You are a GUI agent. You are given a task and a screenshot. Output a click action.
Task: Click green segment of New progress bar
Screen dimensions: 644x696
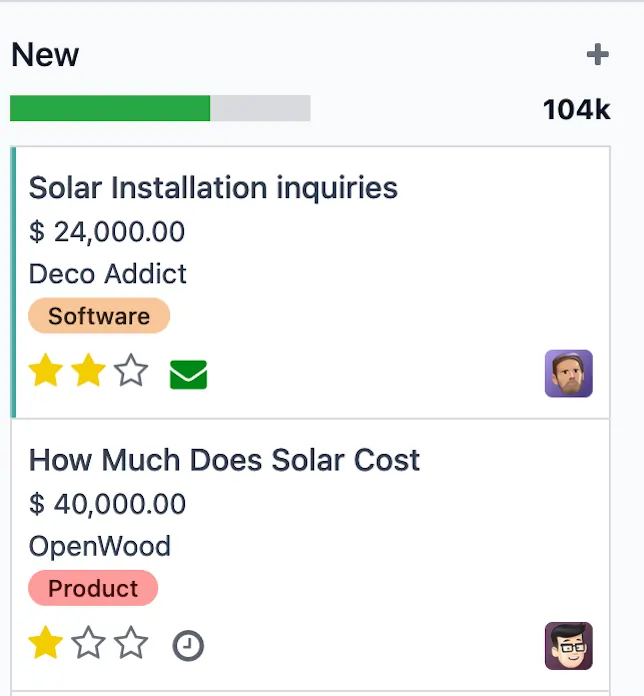tap(110, 108)
